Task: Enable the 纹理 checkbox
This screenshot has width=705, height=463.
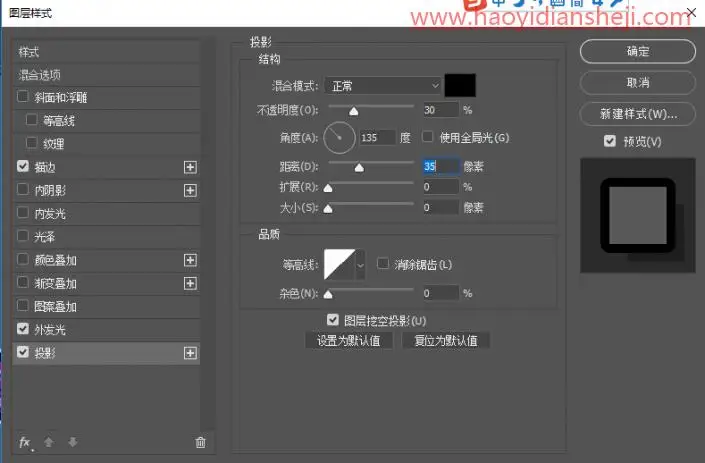Action: tap(31, 143)
